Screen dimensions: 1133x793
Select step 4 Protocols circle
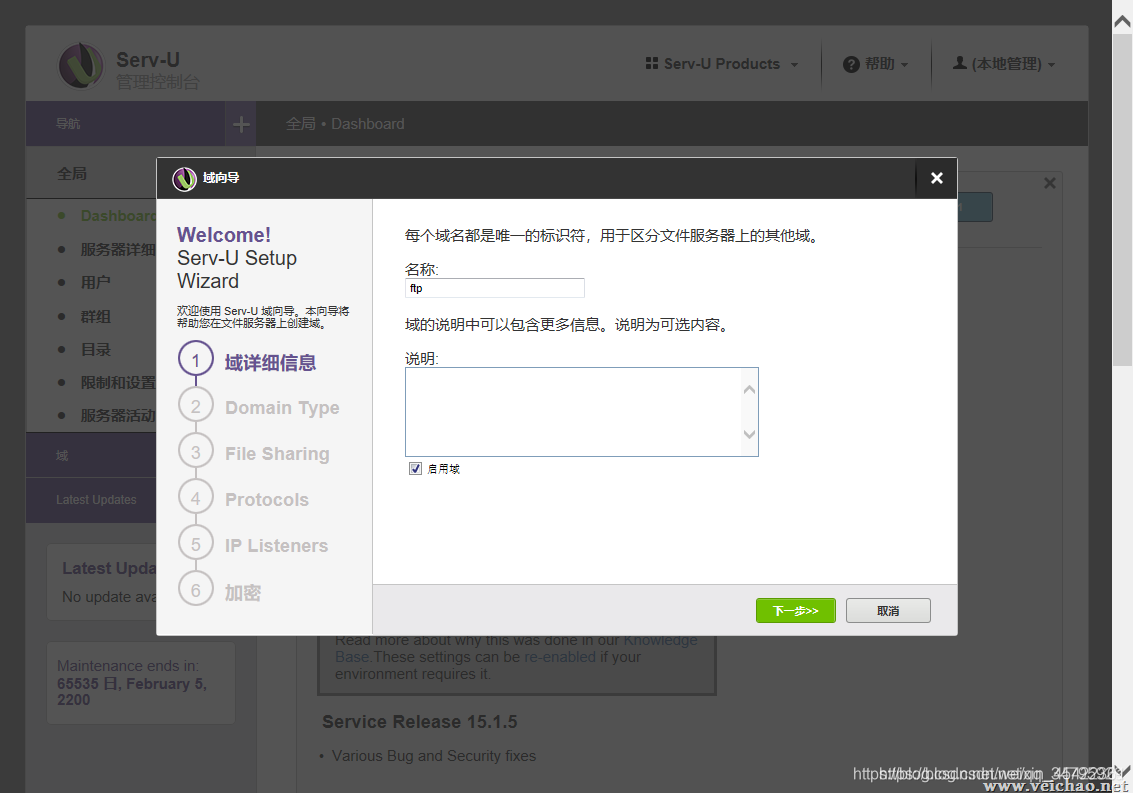(x=196, y=498)
